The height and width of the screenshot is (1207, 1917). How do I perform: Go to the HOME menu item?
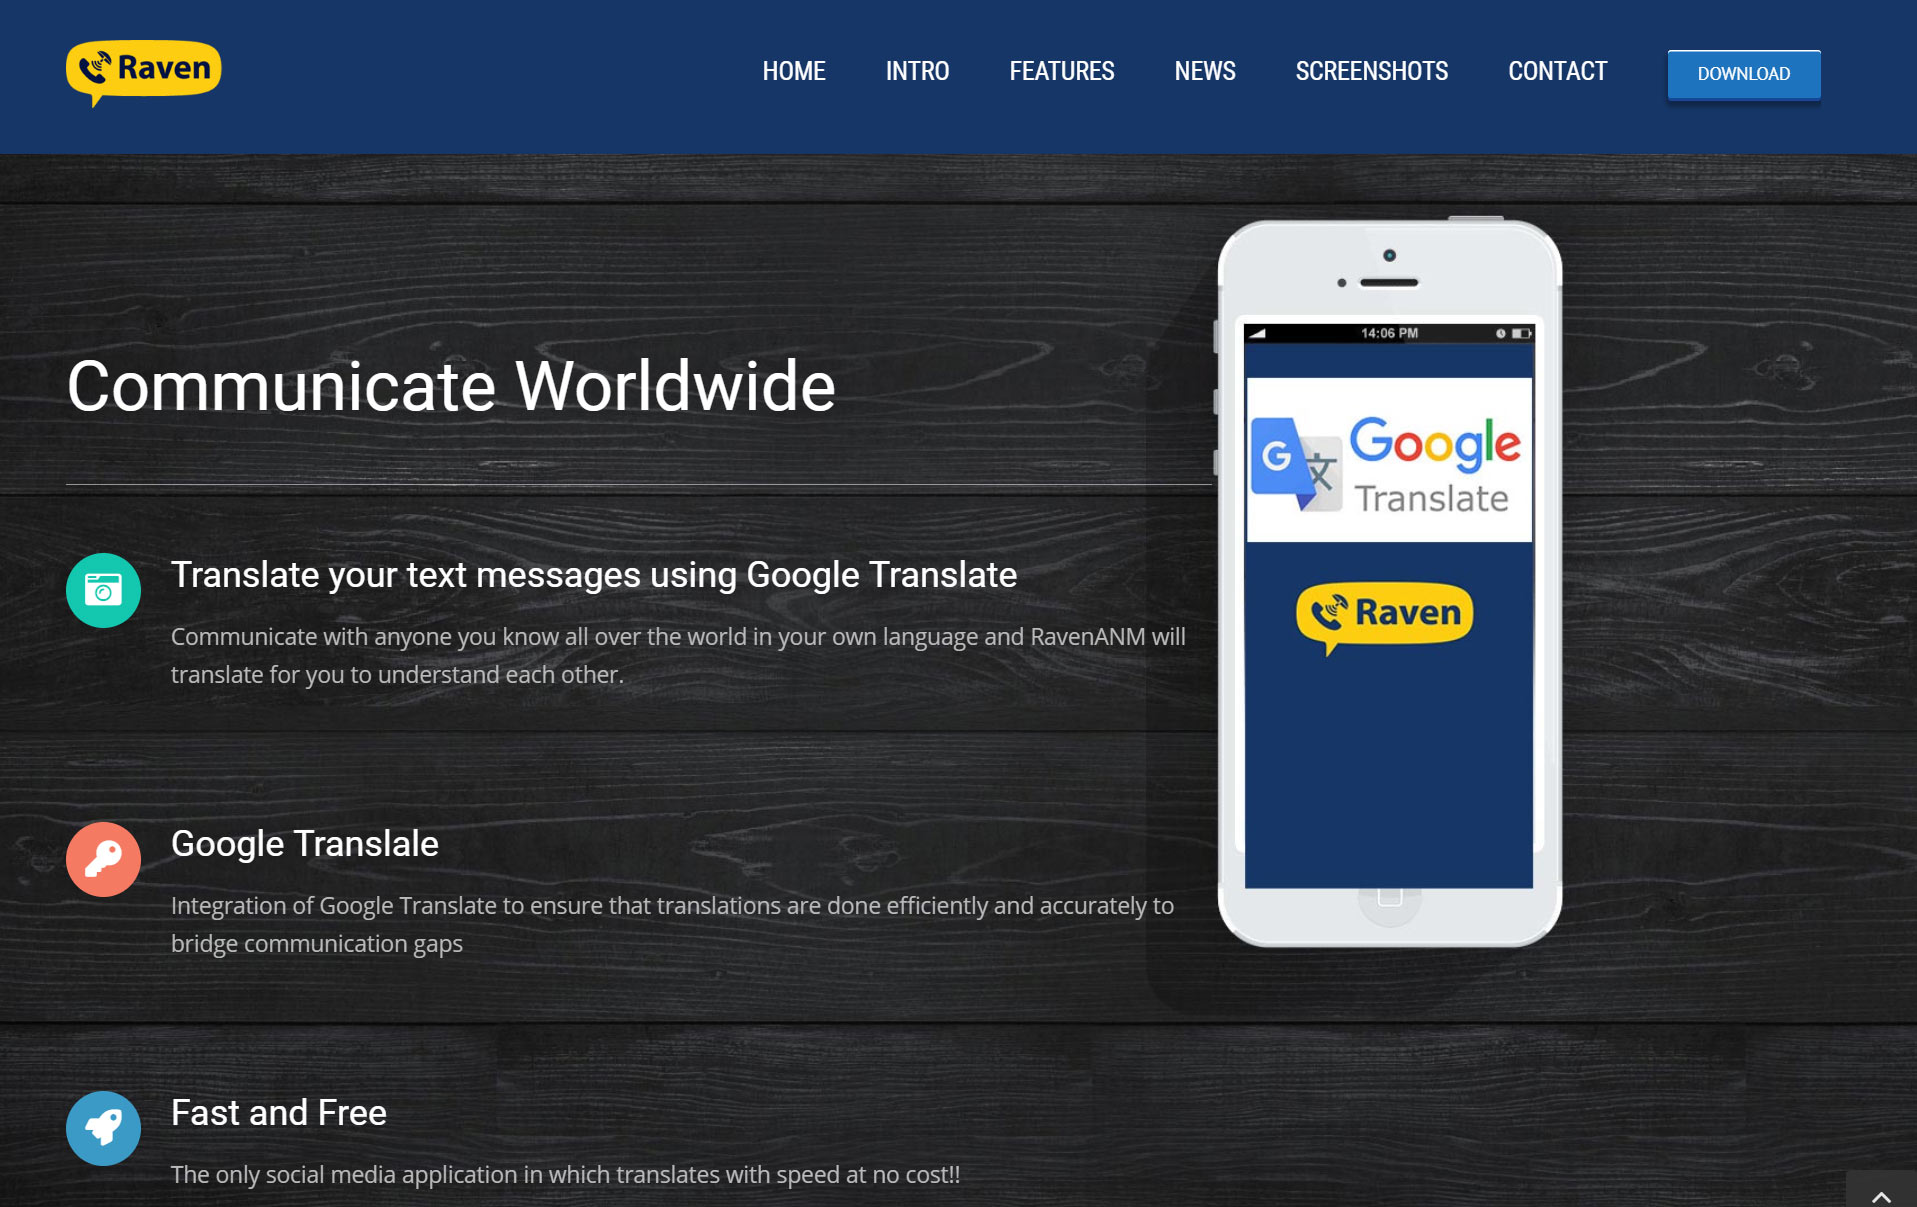coord(793,72)
